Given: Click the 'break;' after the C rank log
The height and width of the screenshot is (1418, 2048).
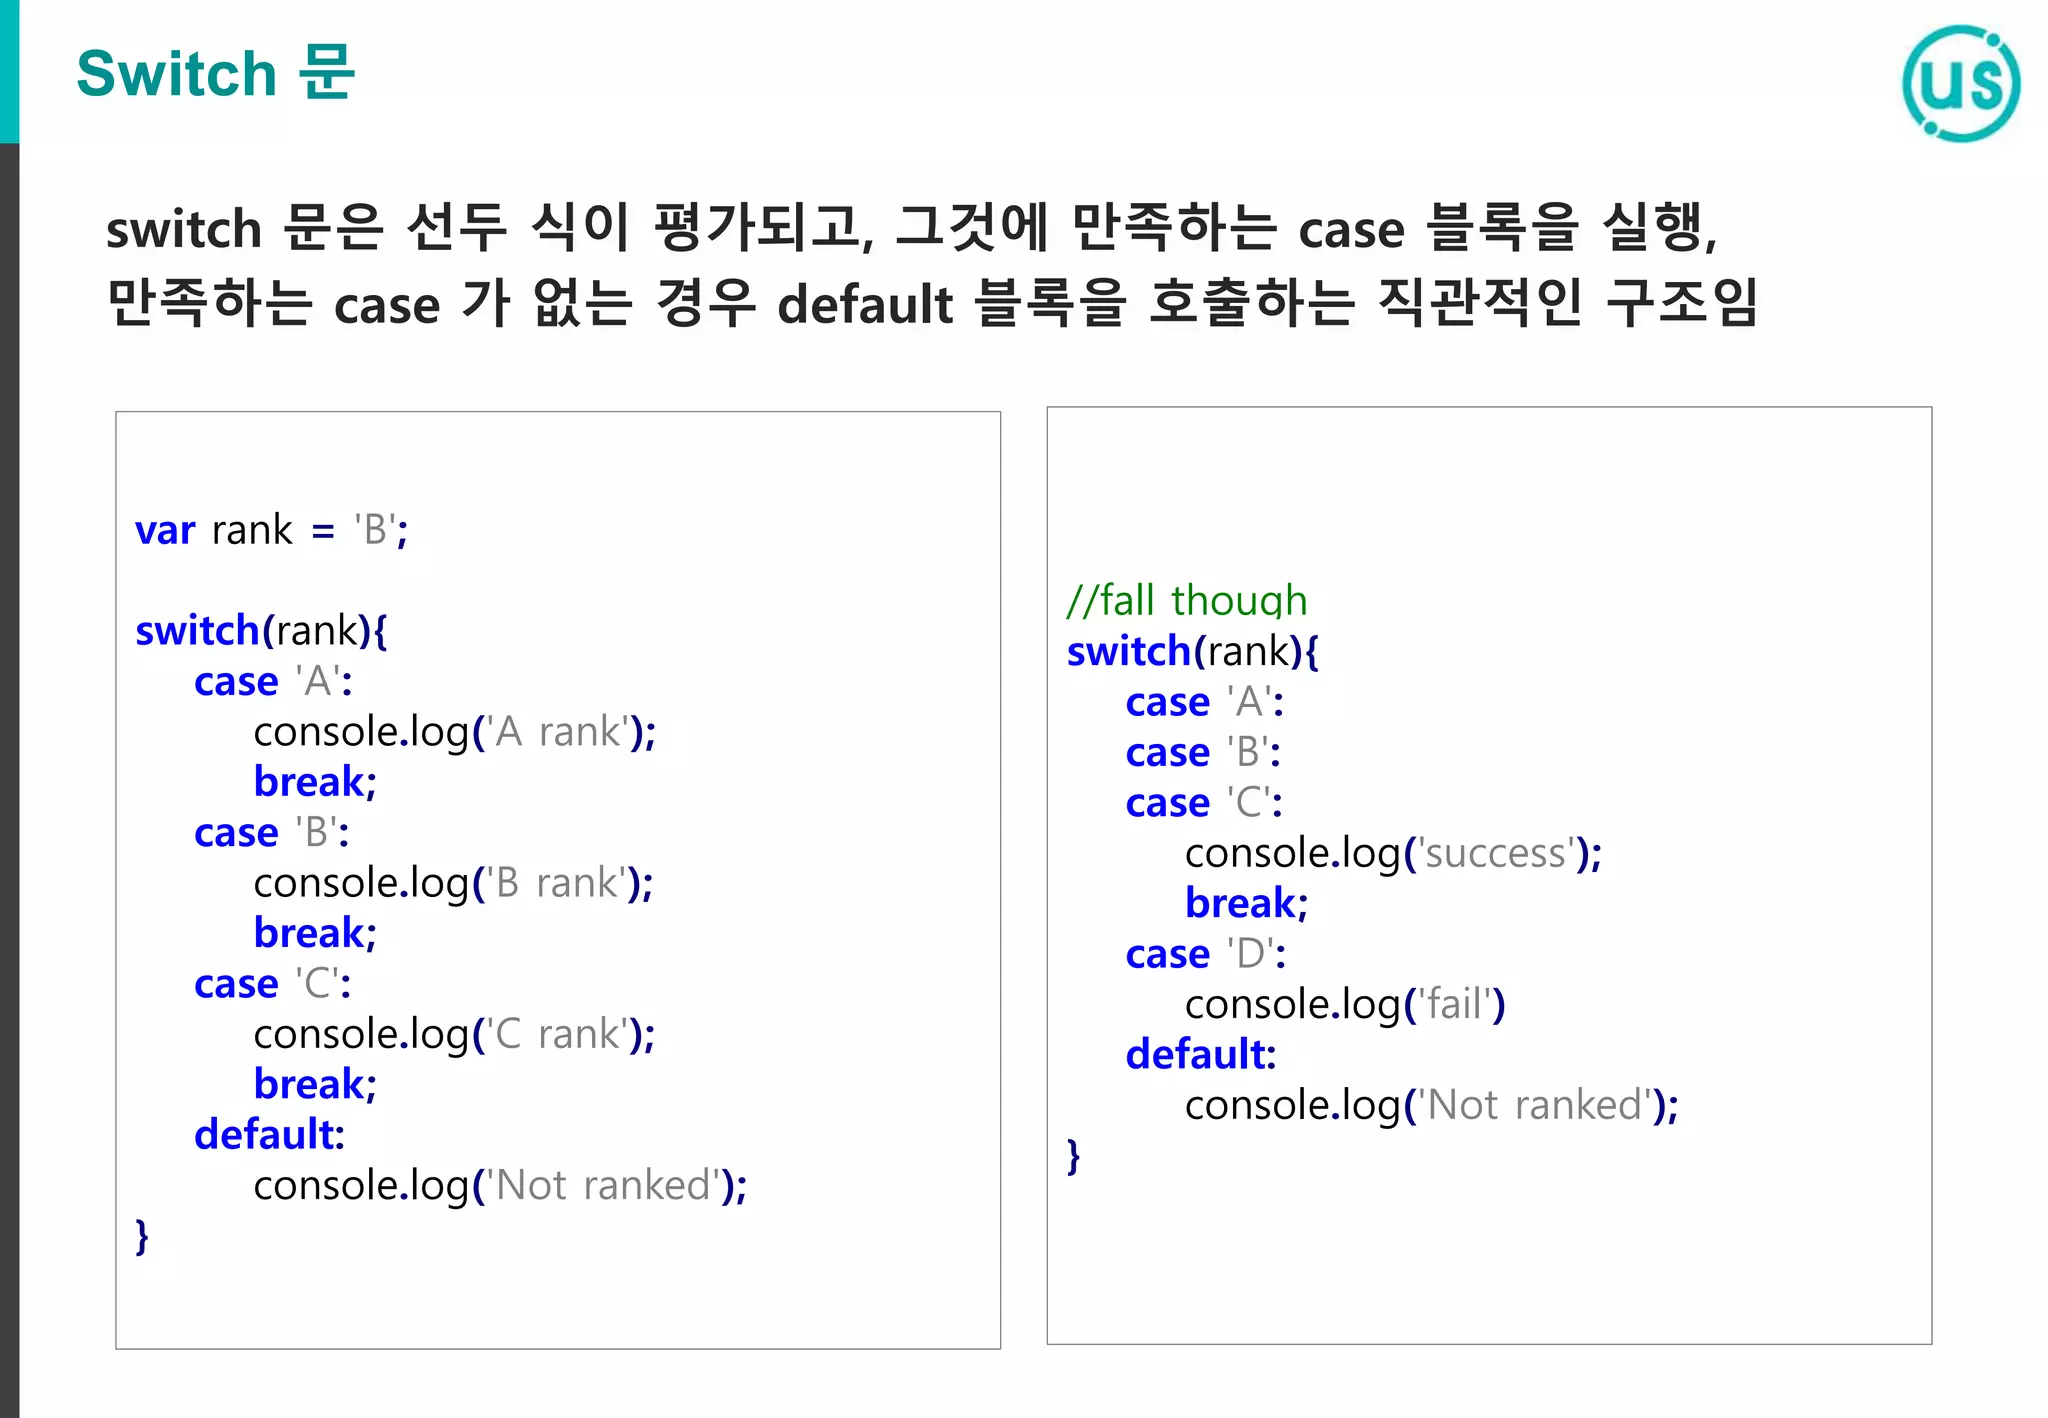Looking at the screenshot, I should pos(315,1084).
